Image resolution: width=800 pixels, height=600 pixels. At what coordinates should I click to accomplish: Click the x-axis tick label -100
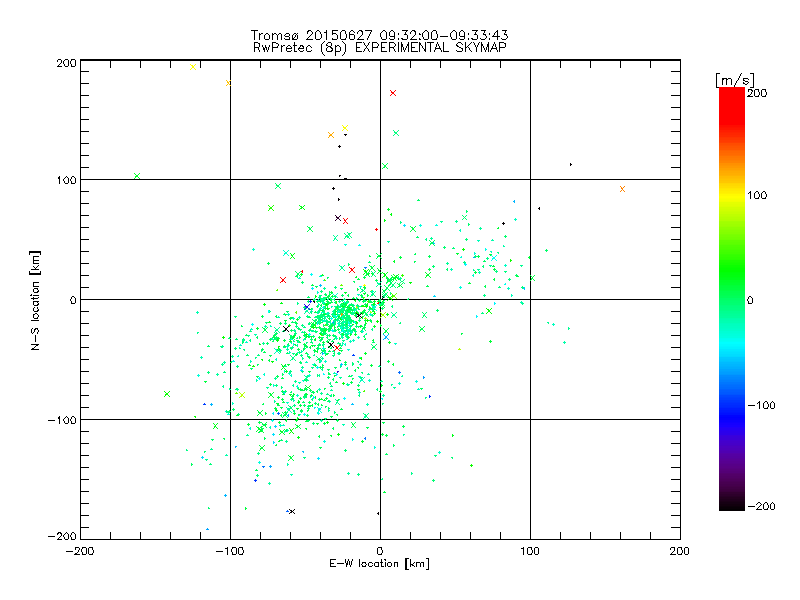point(230,551)
